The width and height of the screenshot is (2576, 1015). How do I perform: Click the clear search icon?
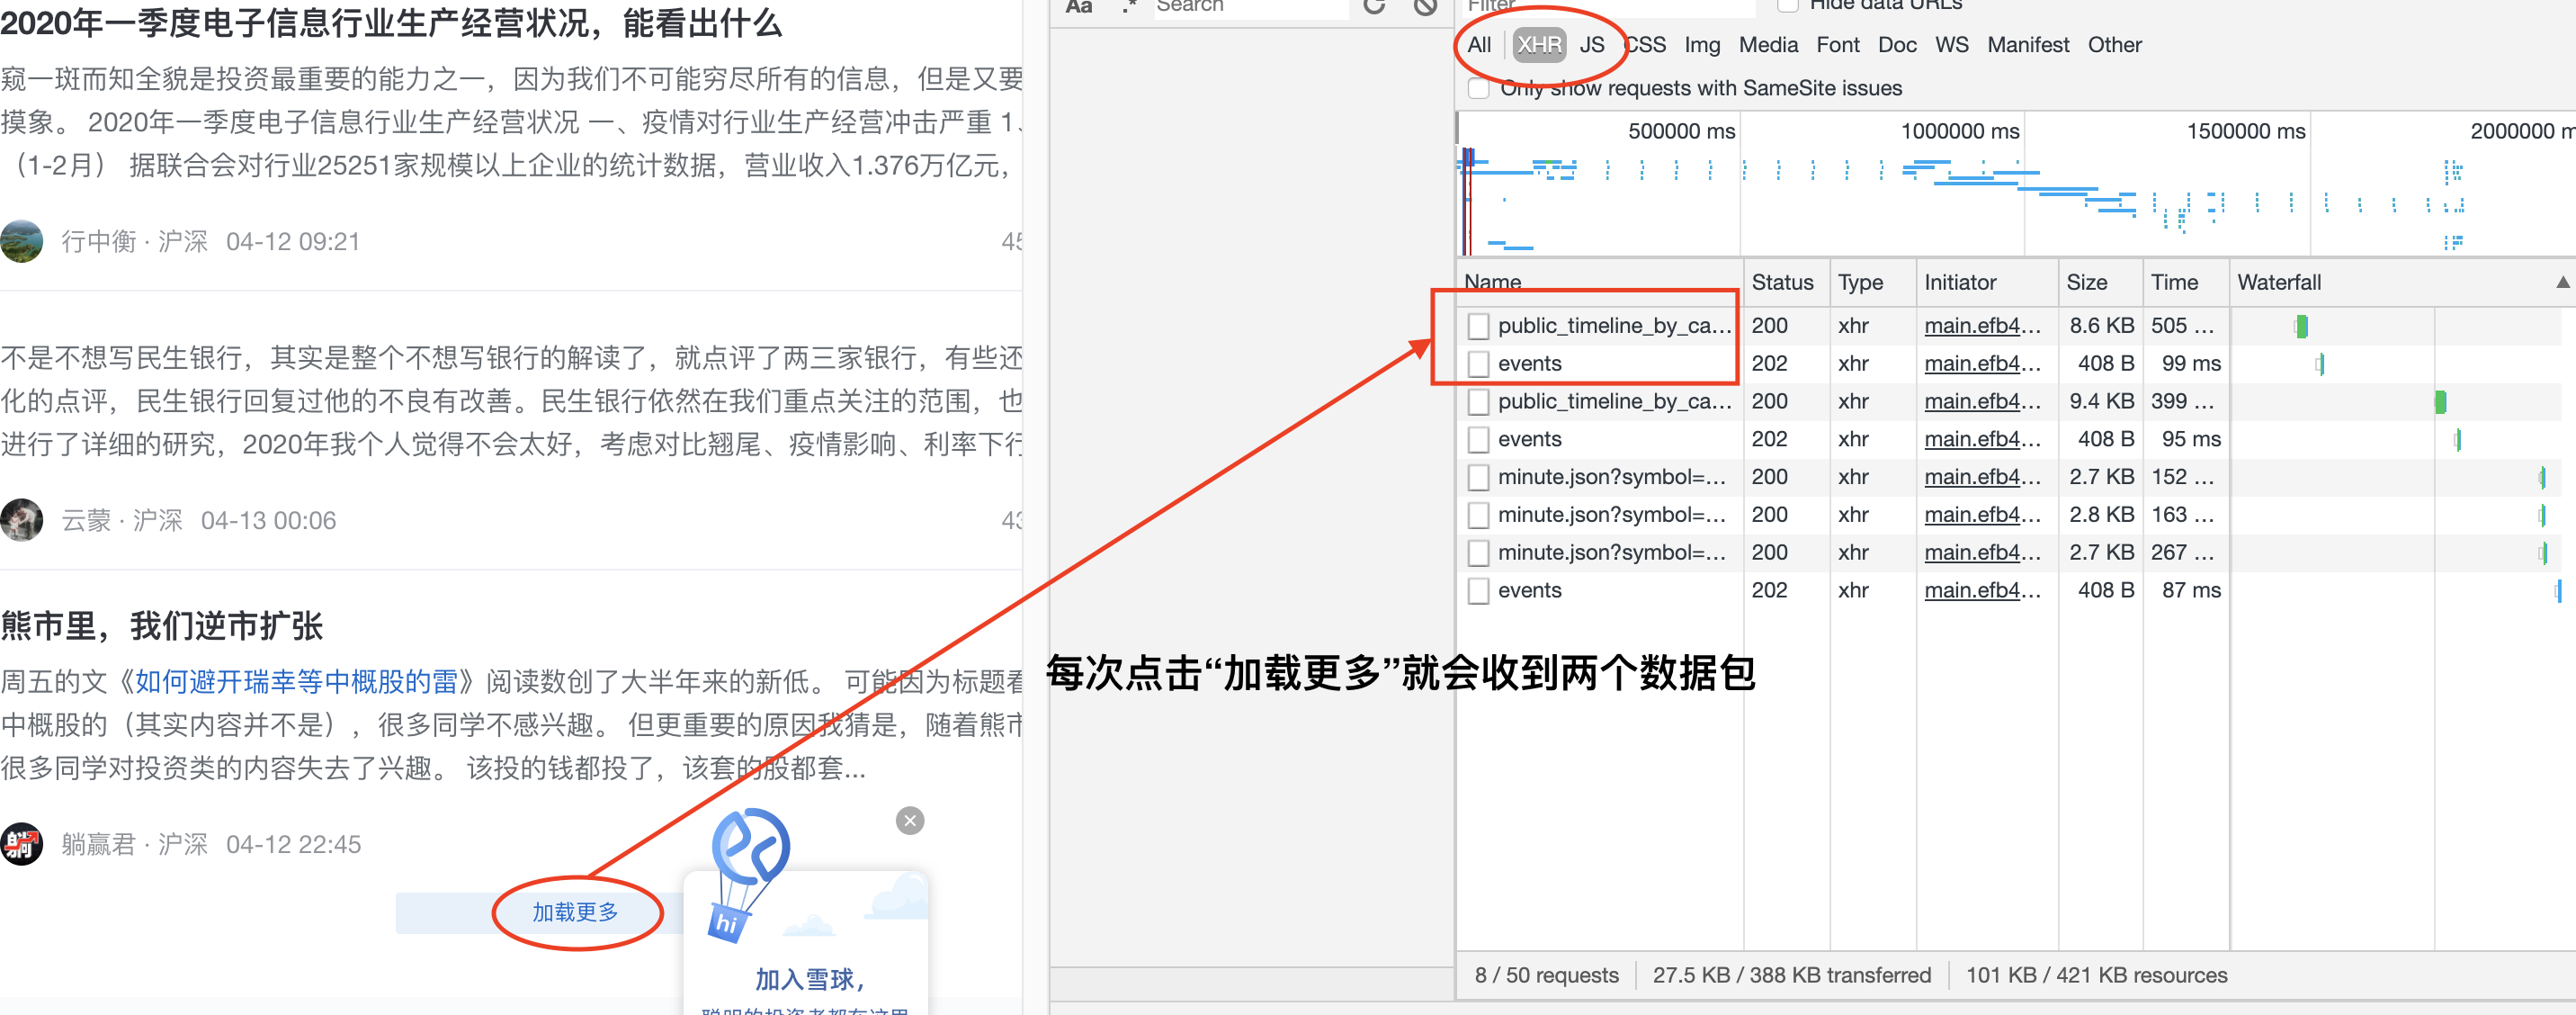(1425, 5)
